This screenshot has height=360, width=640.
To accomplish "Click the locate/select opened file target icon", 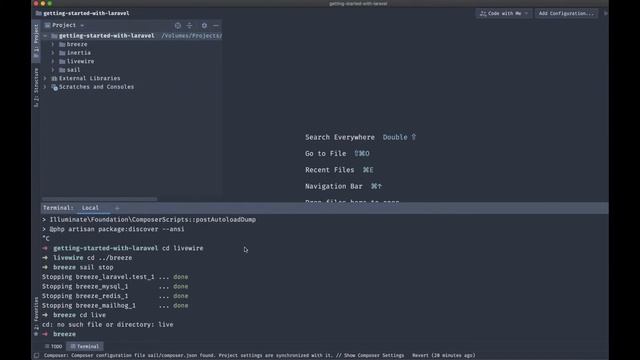I will pos(178,25).
